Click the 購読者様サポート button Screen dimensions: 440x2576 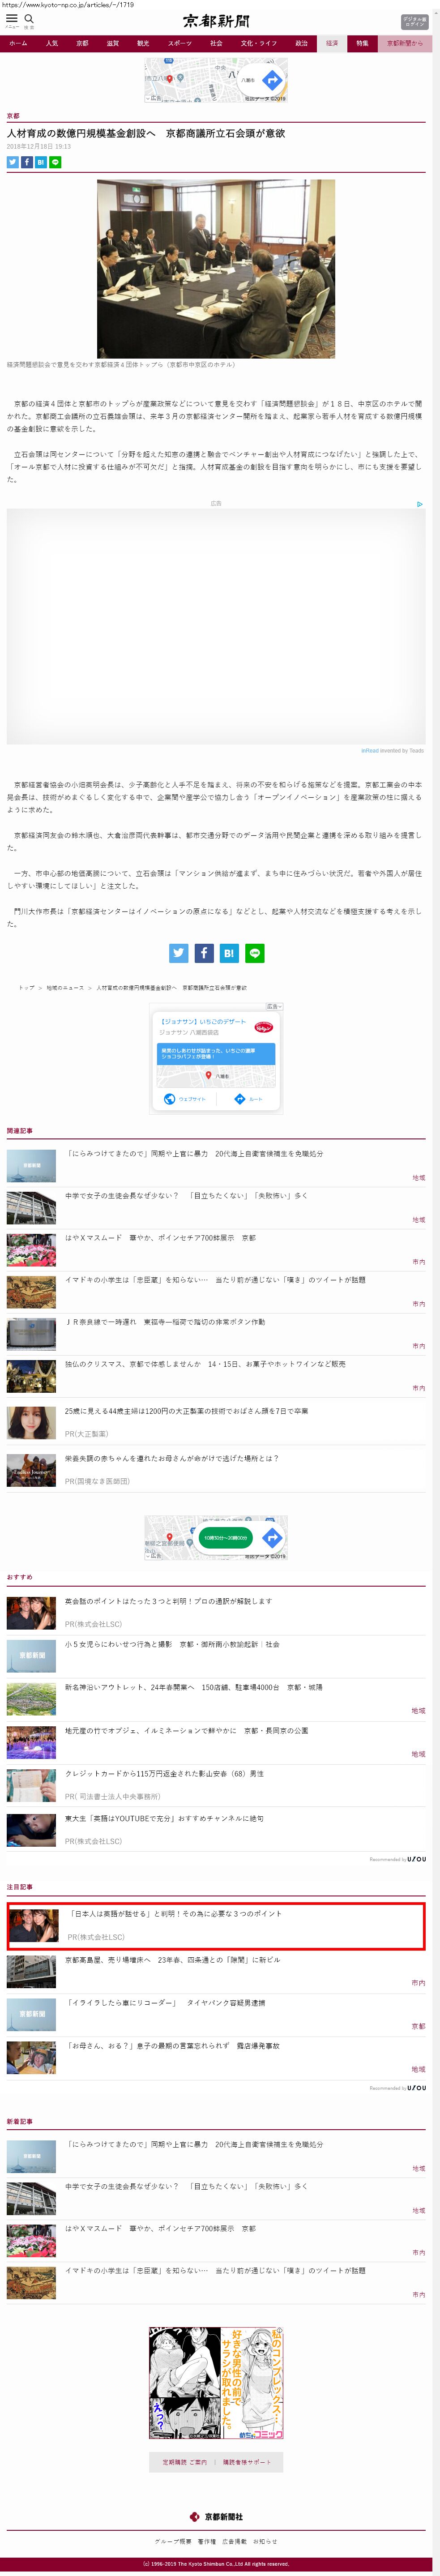(x=247, y=2462)
